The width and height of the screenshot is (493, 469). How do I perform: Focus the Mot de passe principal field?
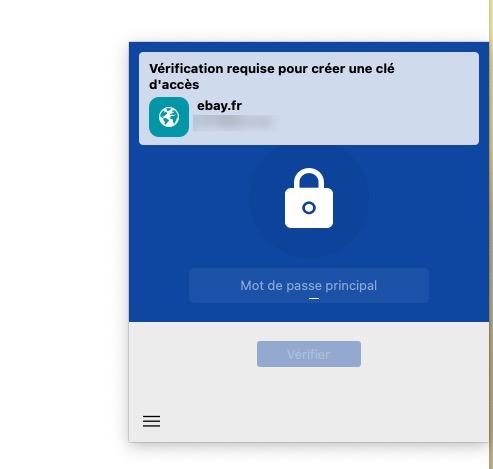[x=309, y=286]
